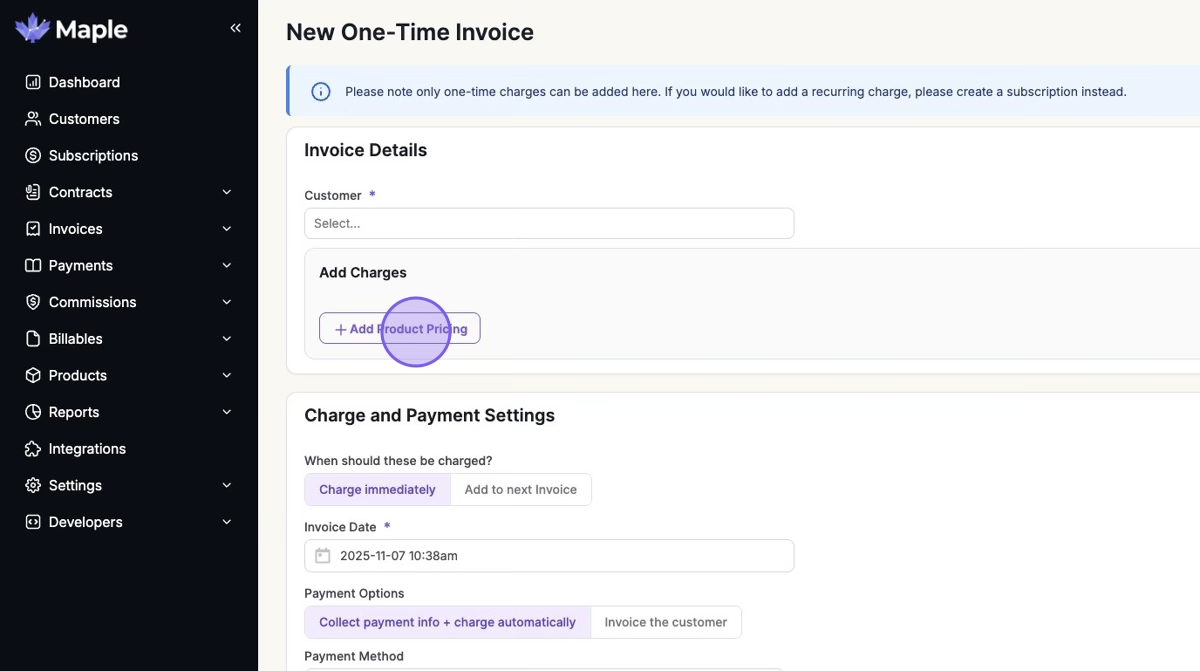Expand the Contracts menu chevron
Image resolution: width=1200 pixels, height=671 pixels.
coord(227,192)
